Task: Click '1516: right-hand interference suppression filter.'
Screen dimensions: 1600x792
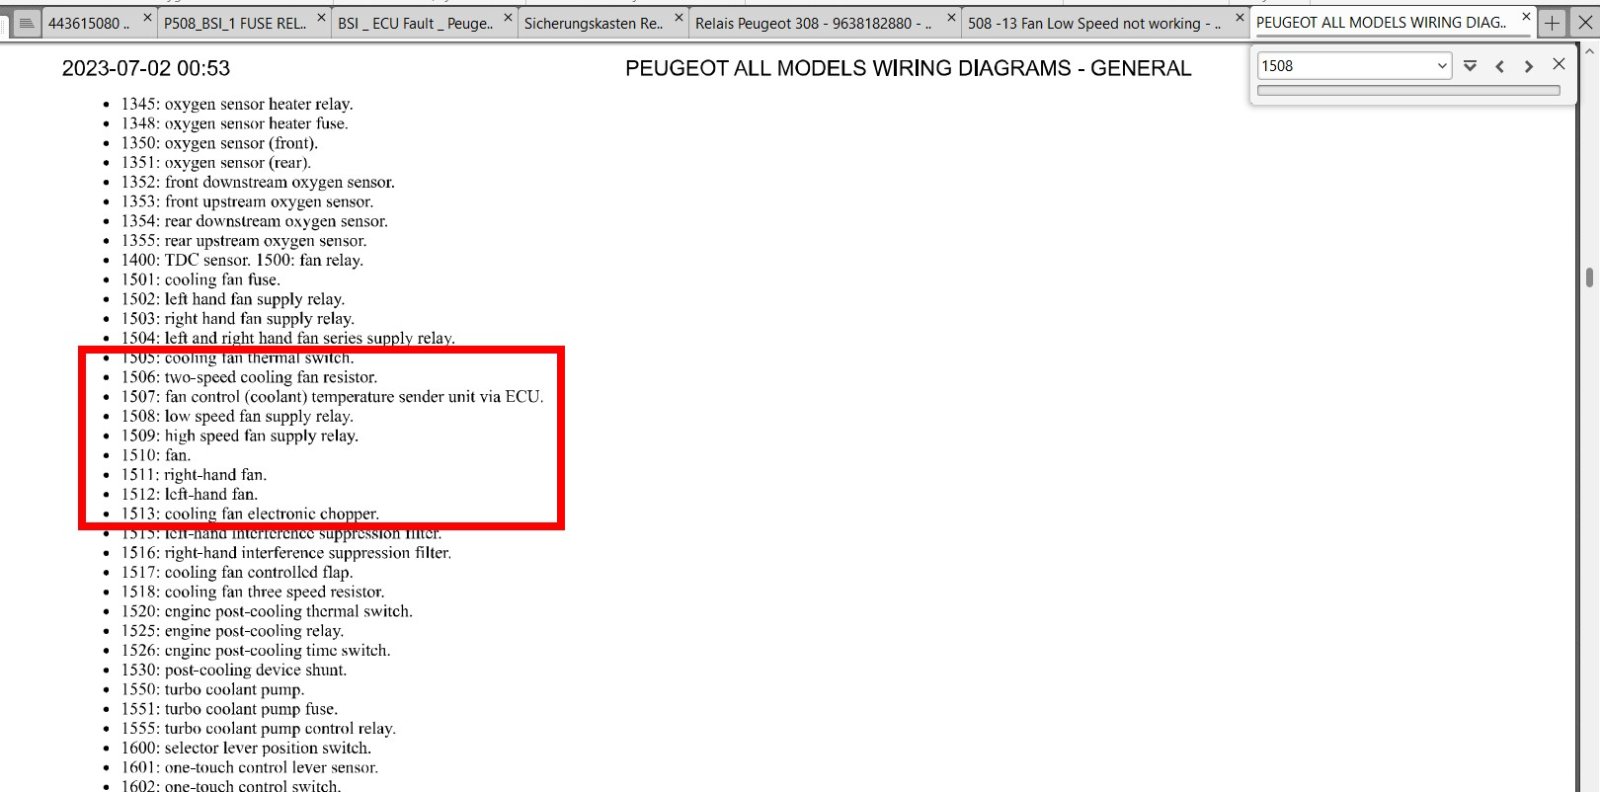Action: coord(286,553)
